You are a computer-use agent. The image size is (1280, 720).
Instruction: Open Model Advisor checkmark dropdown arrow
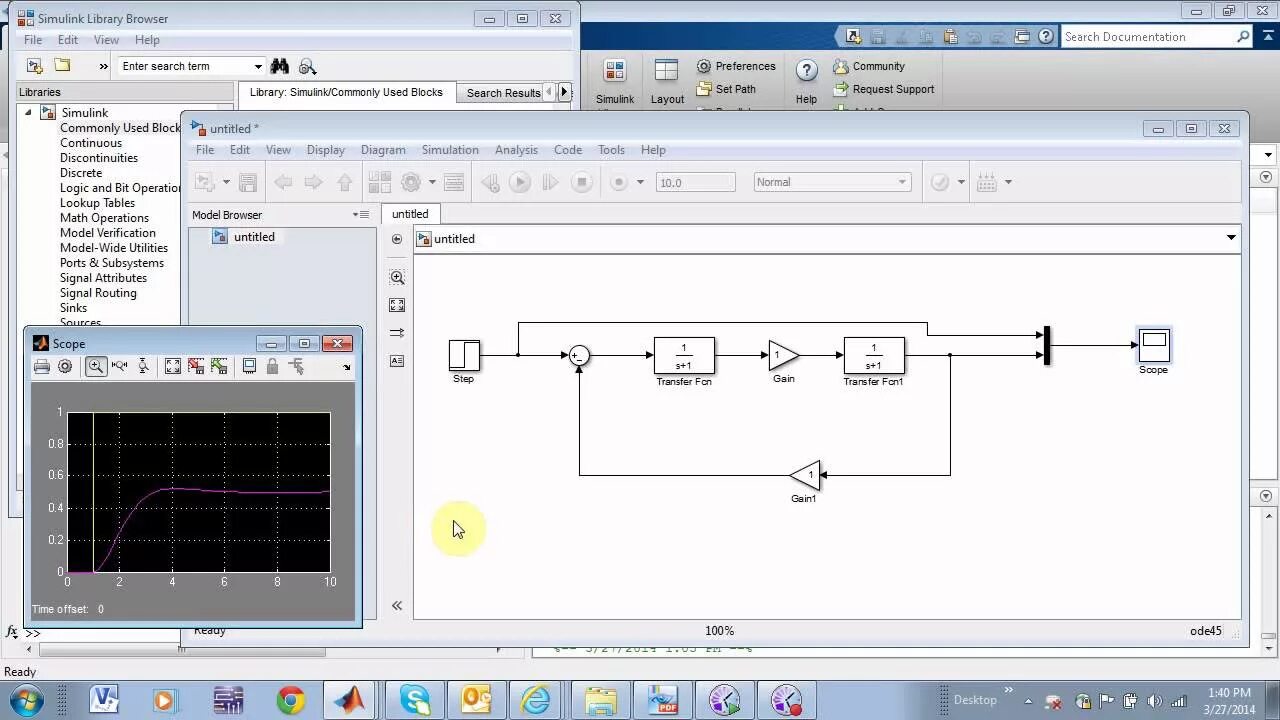[x=961, y=182]
